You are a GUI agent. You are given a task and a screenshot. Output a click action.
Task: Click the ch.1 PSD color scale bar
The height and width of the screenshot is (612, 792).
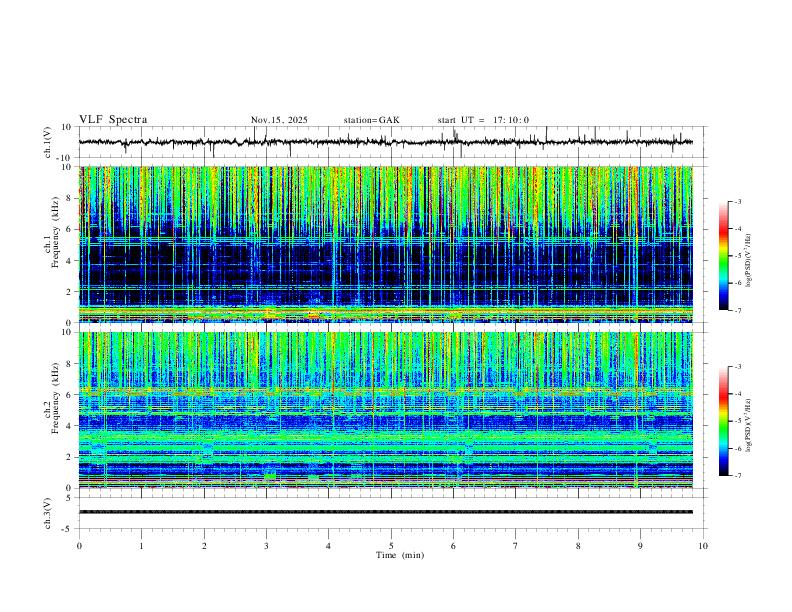pyautogui.click(x=724, y=256)
